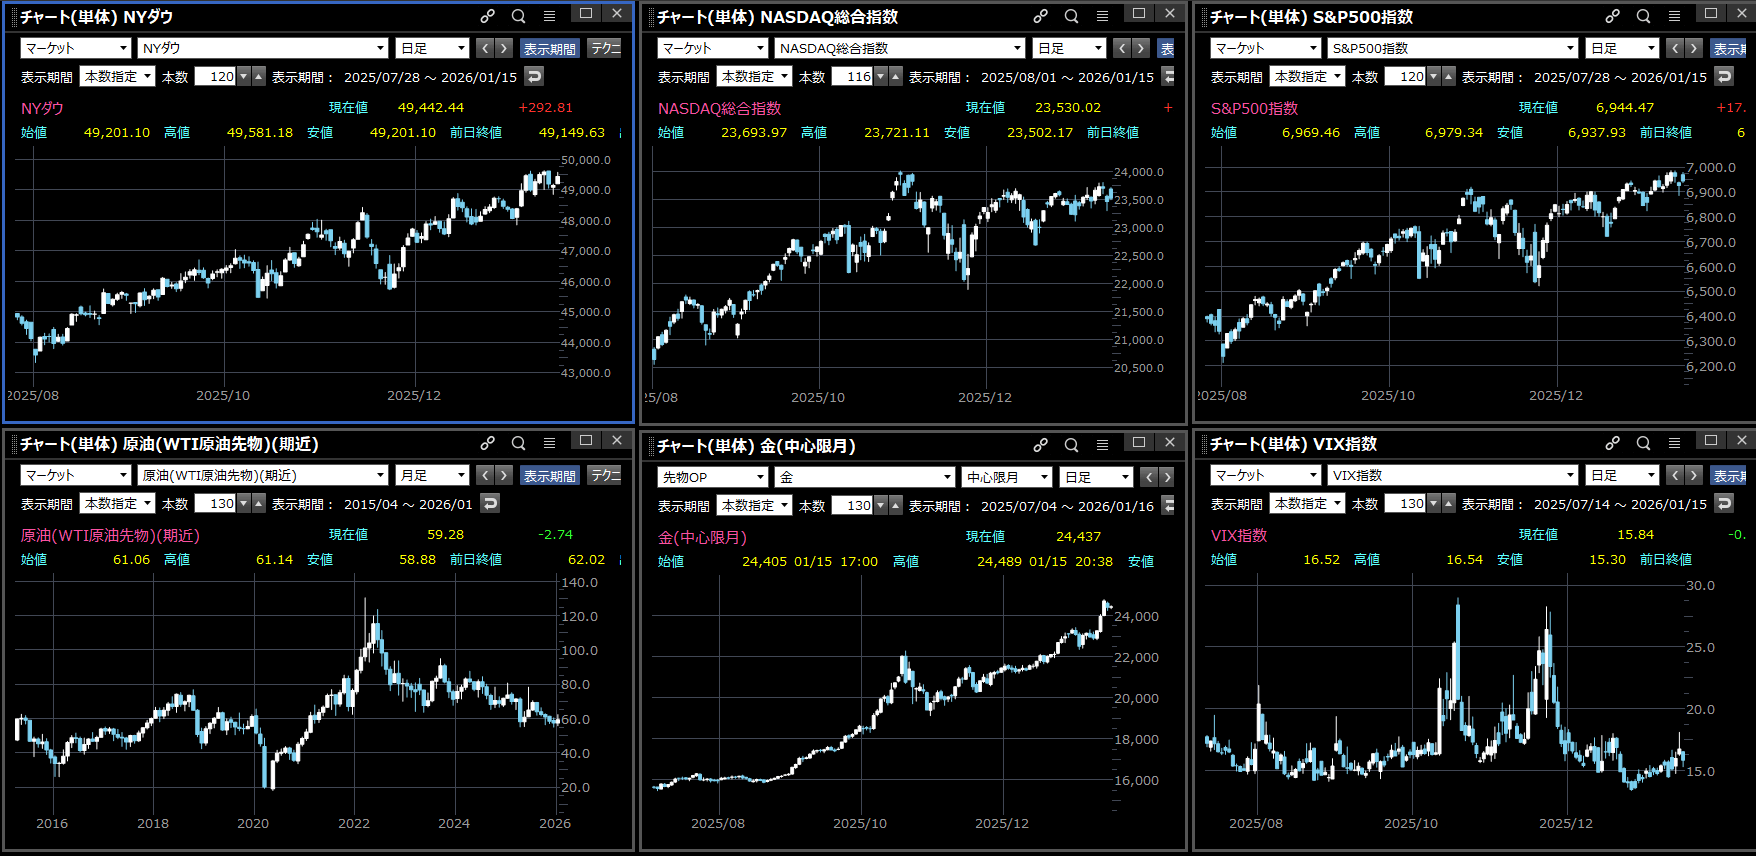Image resolution: width=1756 pixels, height=856 pixels.
Task: Open the 中心限月 contract month dropdown
Action: tap(1044, 477)
